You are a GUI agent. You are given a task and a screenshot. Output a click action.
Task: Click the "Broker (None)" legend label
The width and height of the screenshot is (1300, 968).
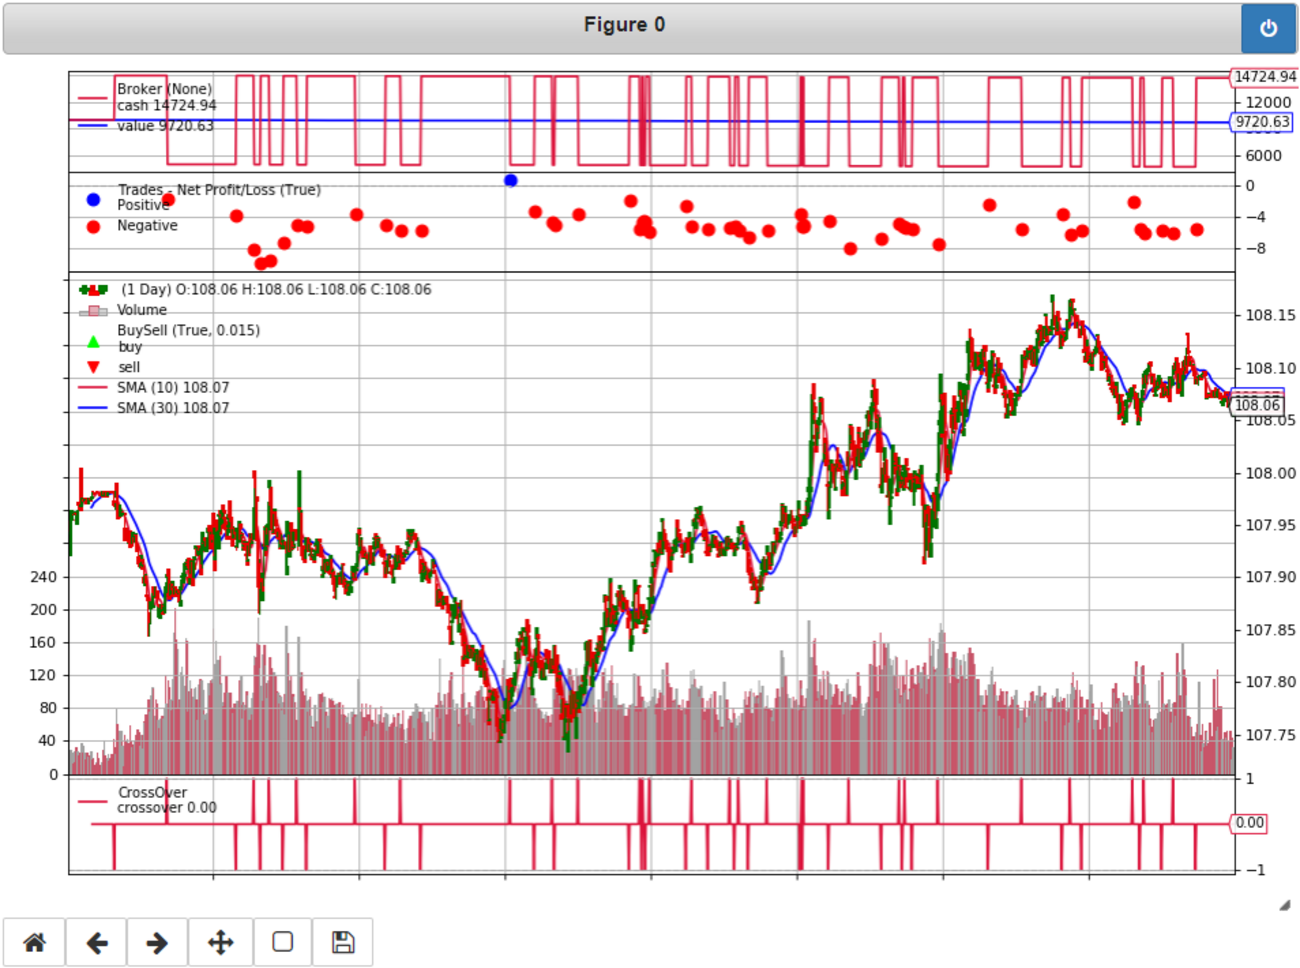[x=164, y=89]
